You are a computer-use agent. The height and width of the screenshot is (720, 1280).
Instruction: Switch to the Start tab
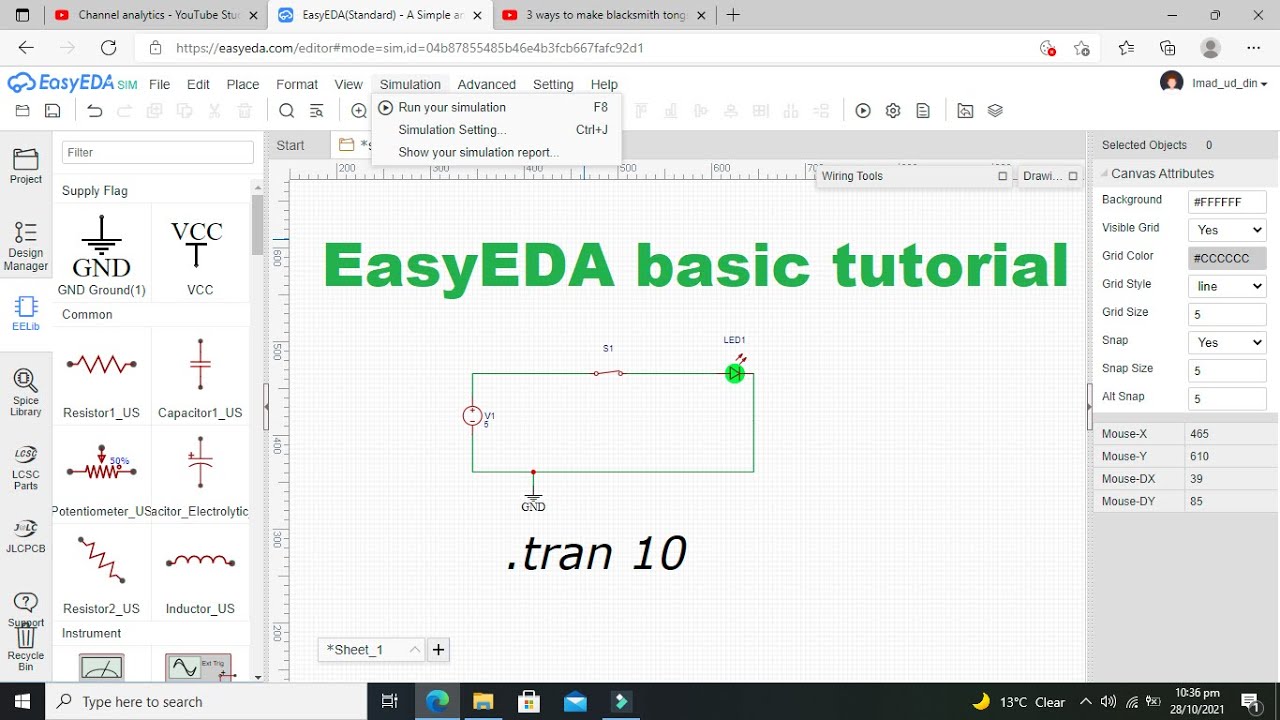[291, 145]
